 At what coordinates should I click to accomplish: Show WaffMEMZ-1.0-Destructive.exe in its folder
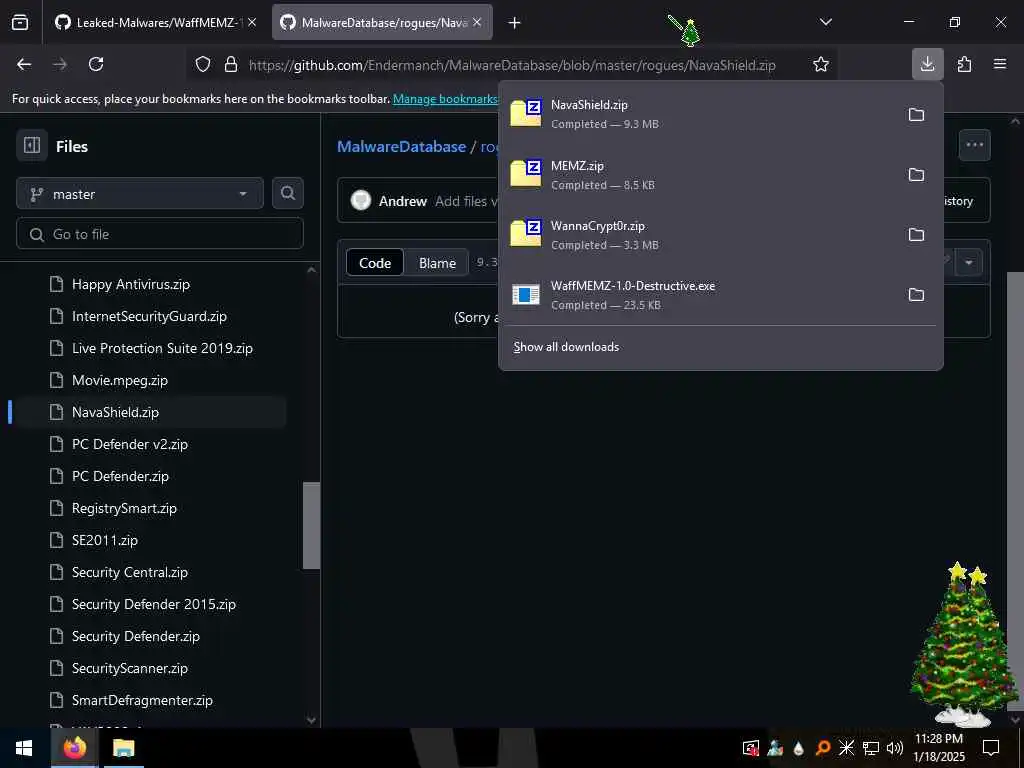point(916,295)
